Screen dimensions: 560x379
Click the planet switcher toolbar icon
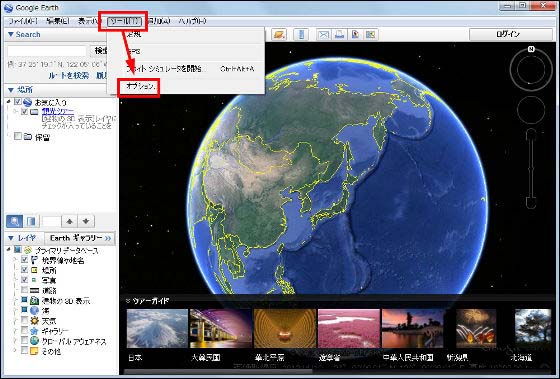point(279,35)
